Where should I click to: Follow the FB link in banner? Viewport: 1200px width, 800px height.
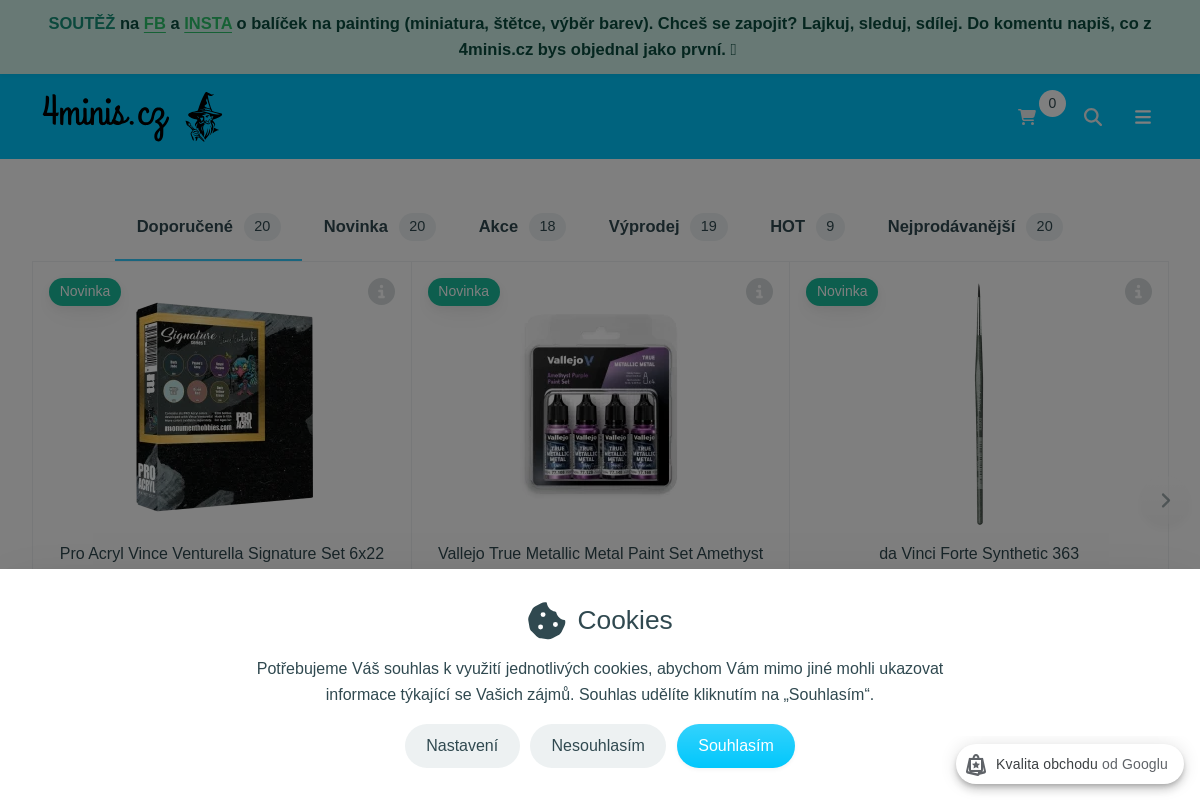pos(155,23)
